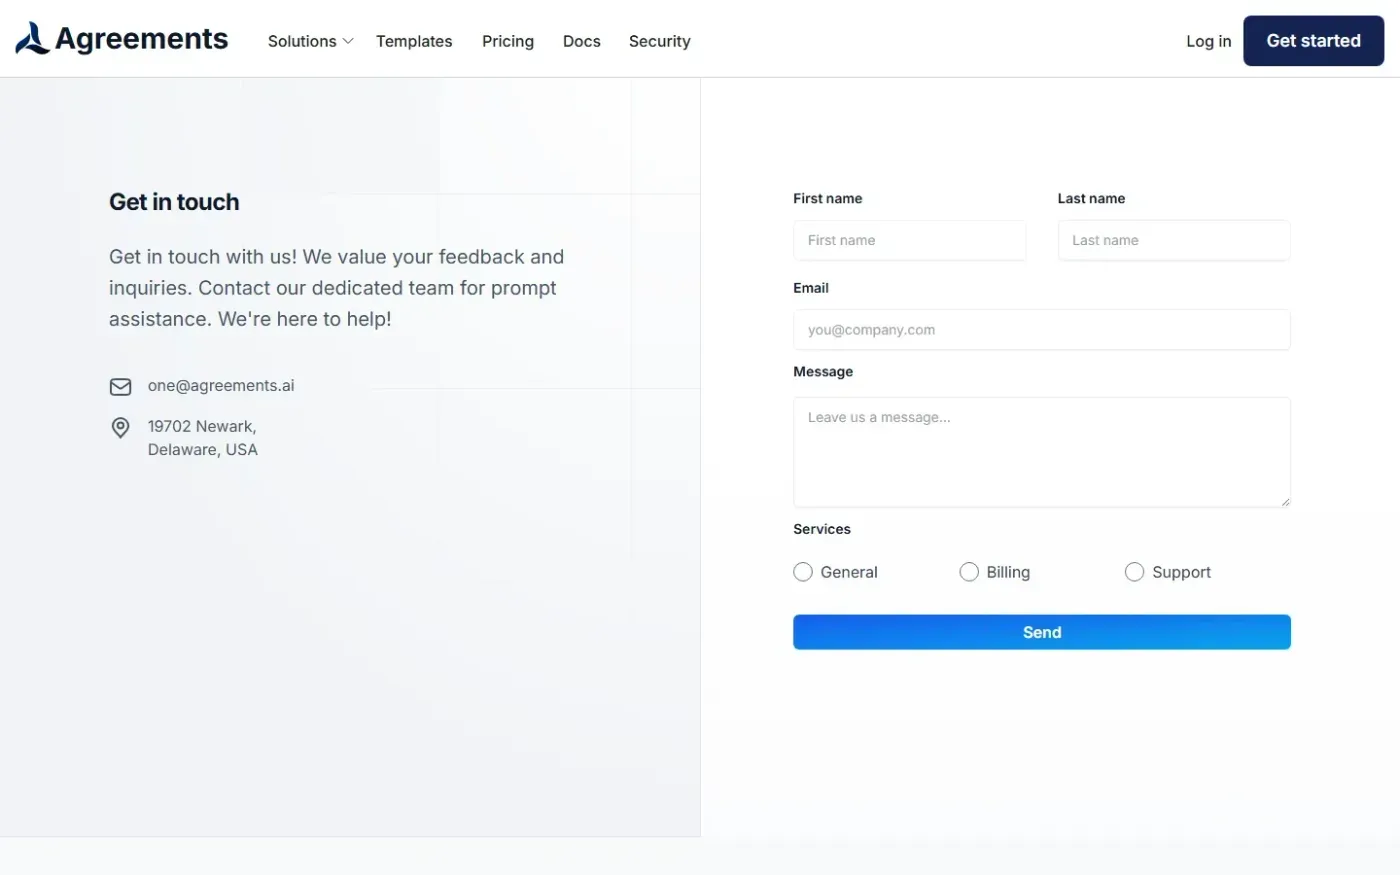The width and height of the screenshot is (1400, 875).
Task: Click the envelope email icon
Action: coord(120,387)
